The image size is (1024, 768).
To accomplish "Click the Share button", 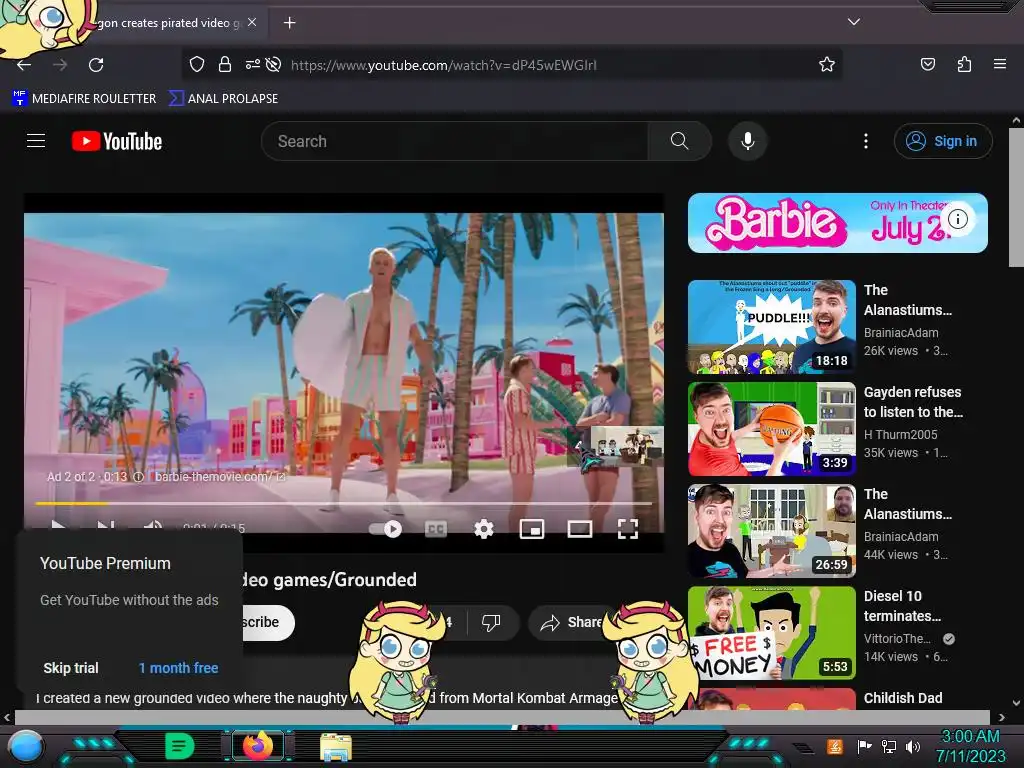I will tap(571, 622).
